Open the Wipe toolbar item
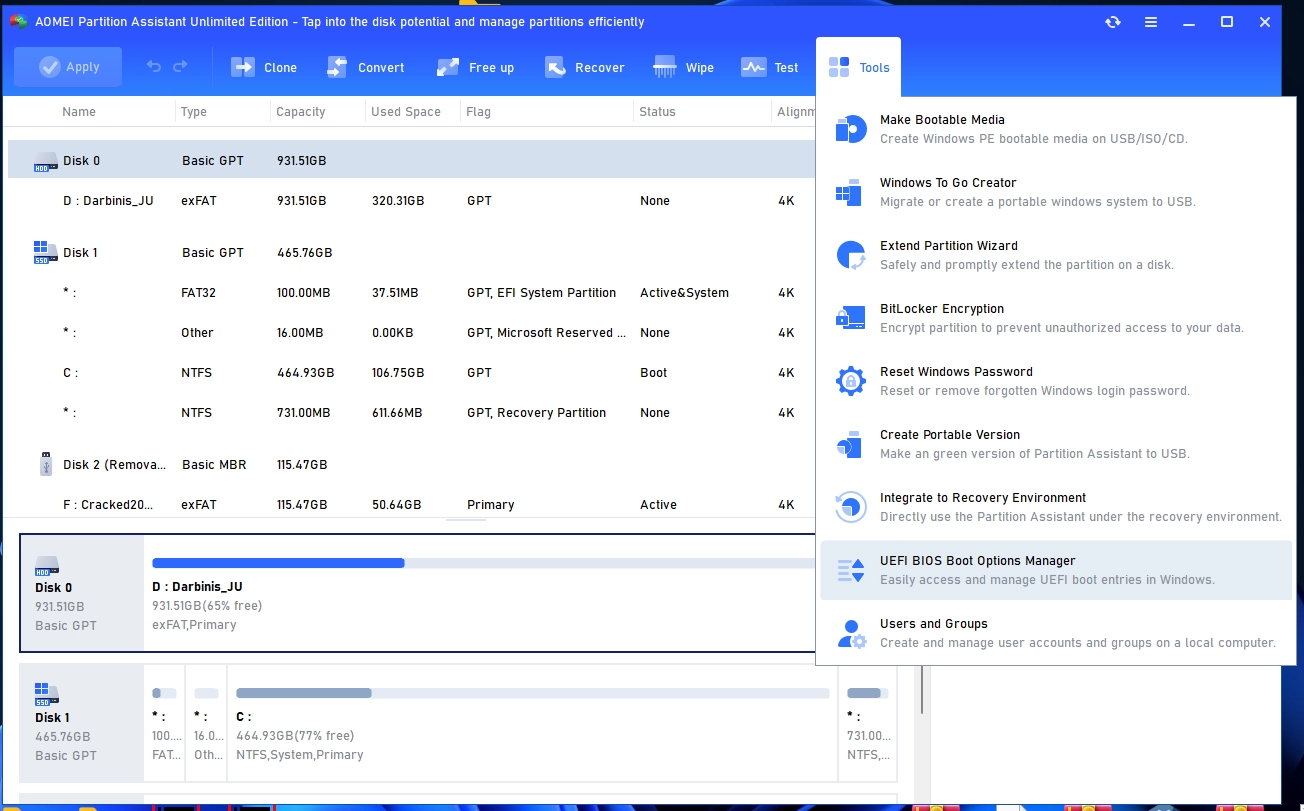This screenshot has height=811, width=1304. [x=683, y=67]
